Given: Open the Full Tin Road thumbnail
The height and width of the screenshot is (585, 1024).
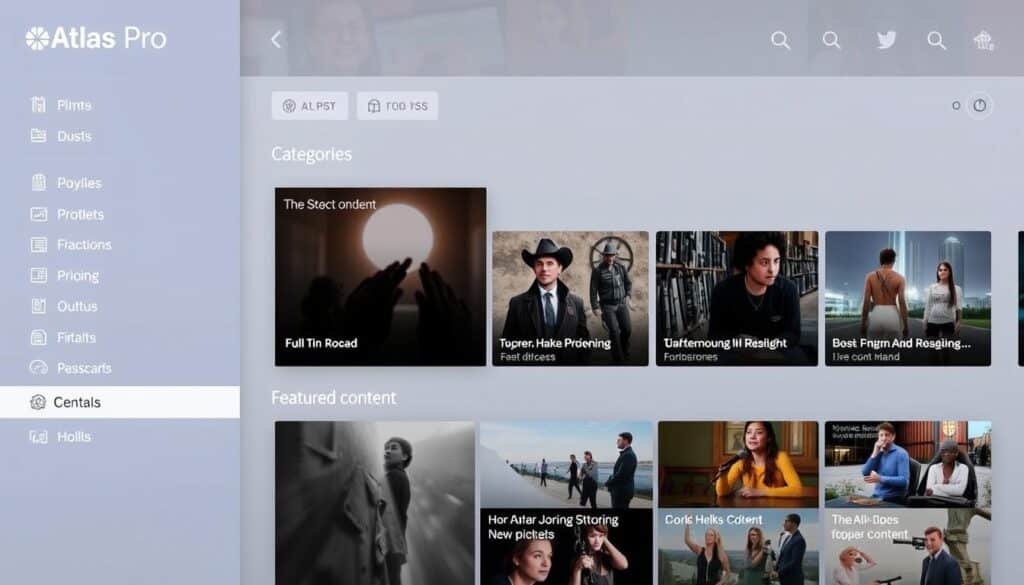Looking at the screenshot, I should pos(378,276).
